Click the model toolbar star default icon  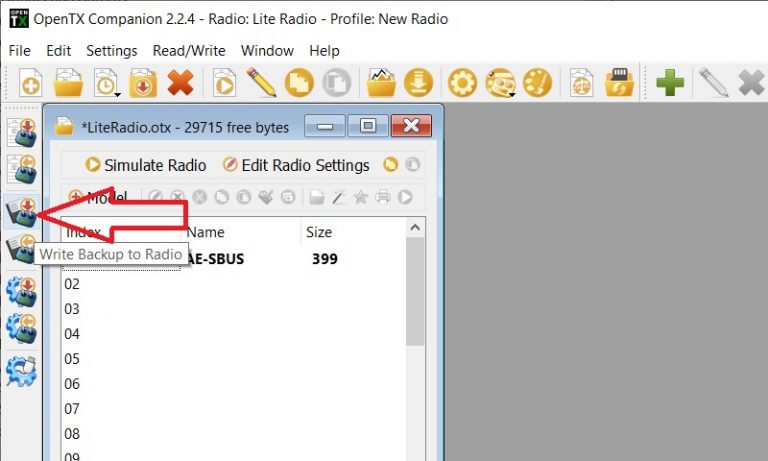pos(360,197)
